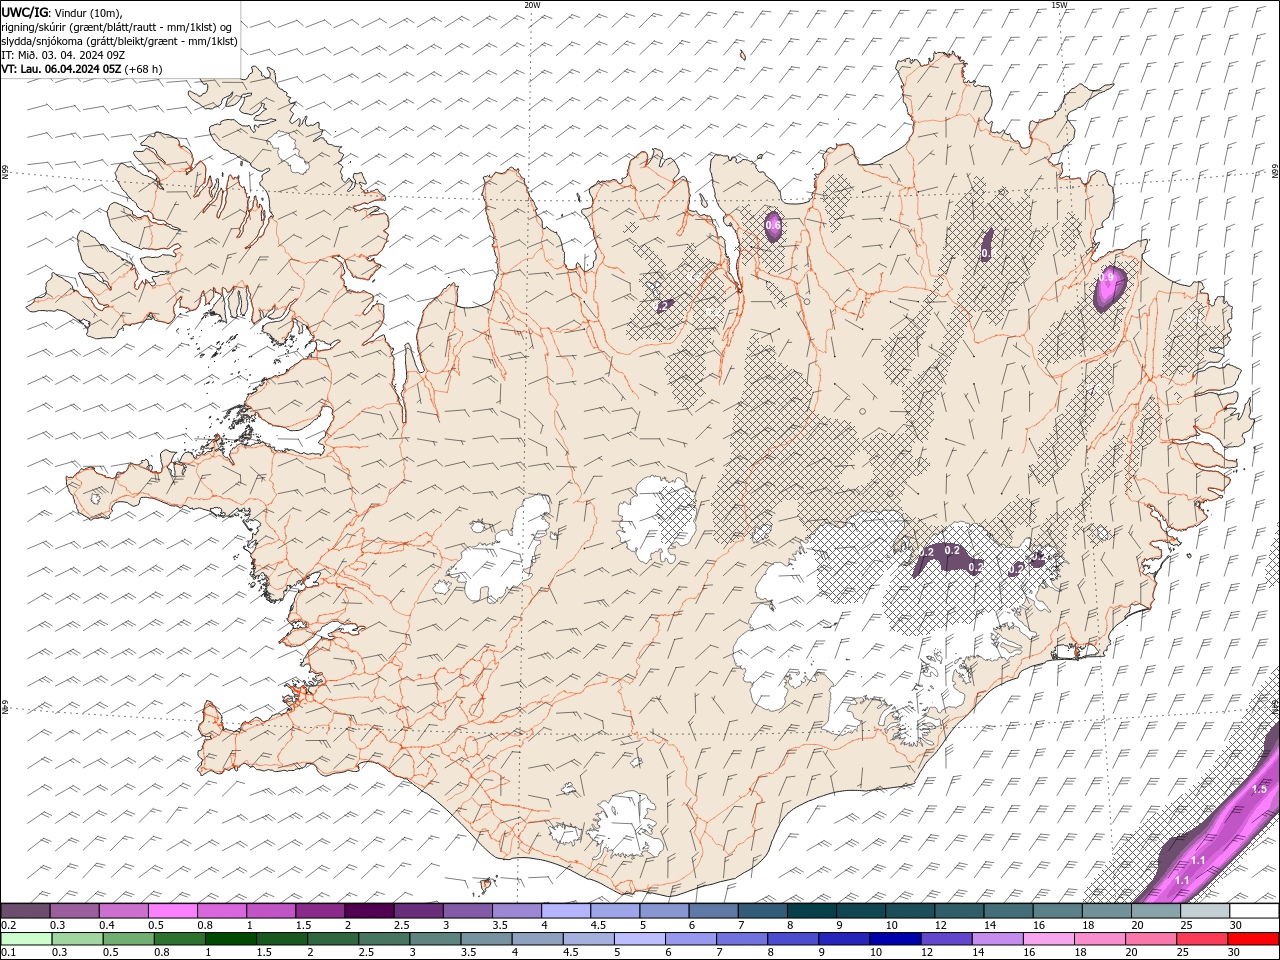1280x960 pixels.
Task: Choose the 12 indigo swatch in lower legend row
Action: click(x=945, y=939)
